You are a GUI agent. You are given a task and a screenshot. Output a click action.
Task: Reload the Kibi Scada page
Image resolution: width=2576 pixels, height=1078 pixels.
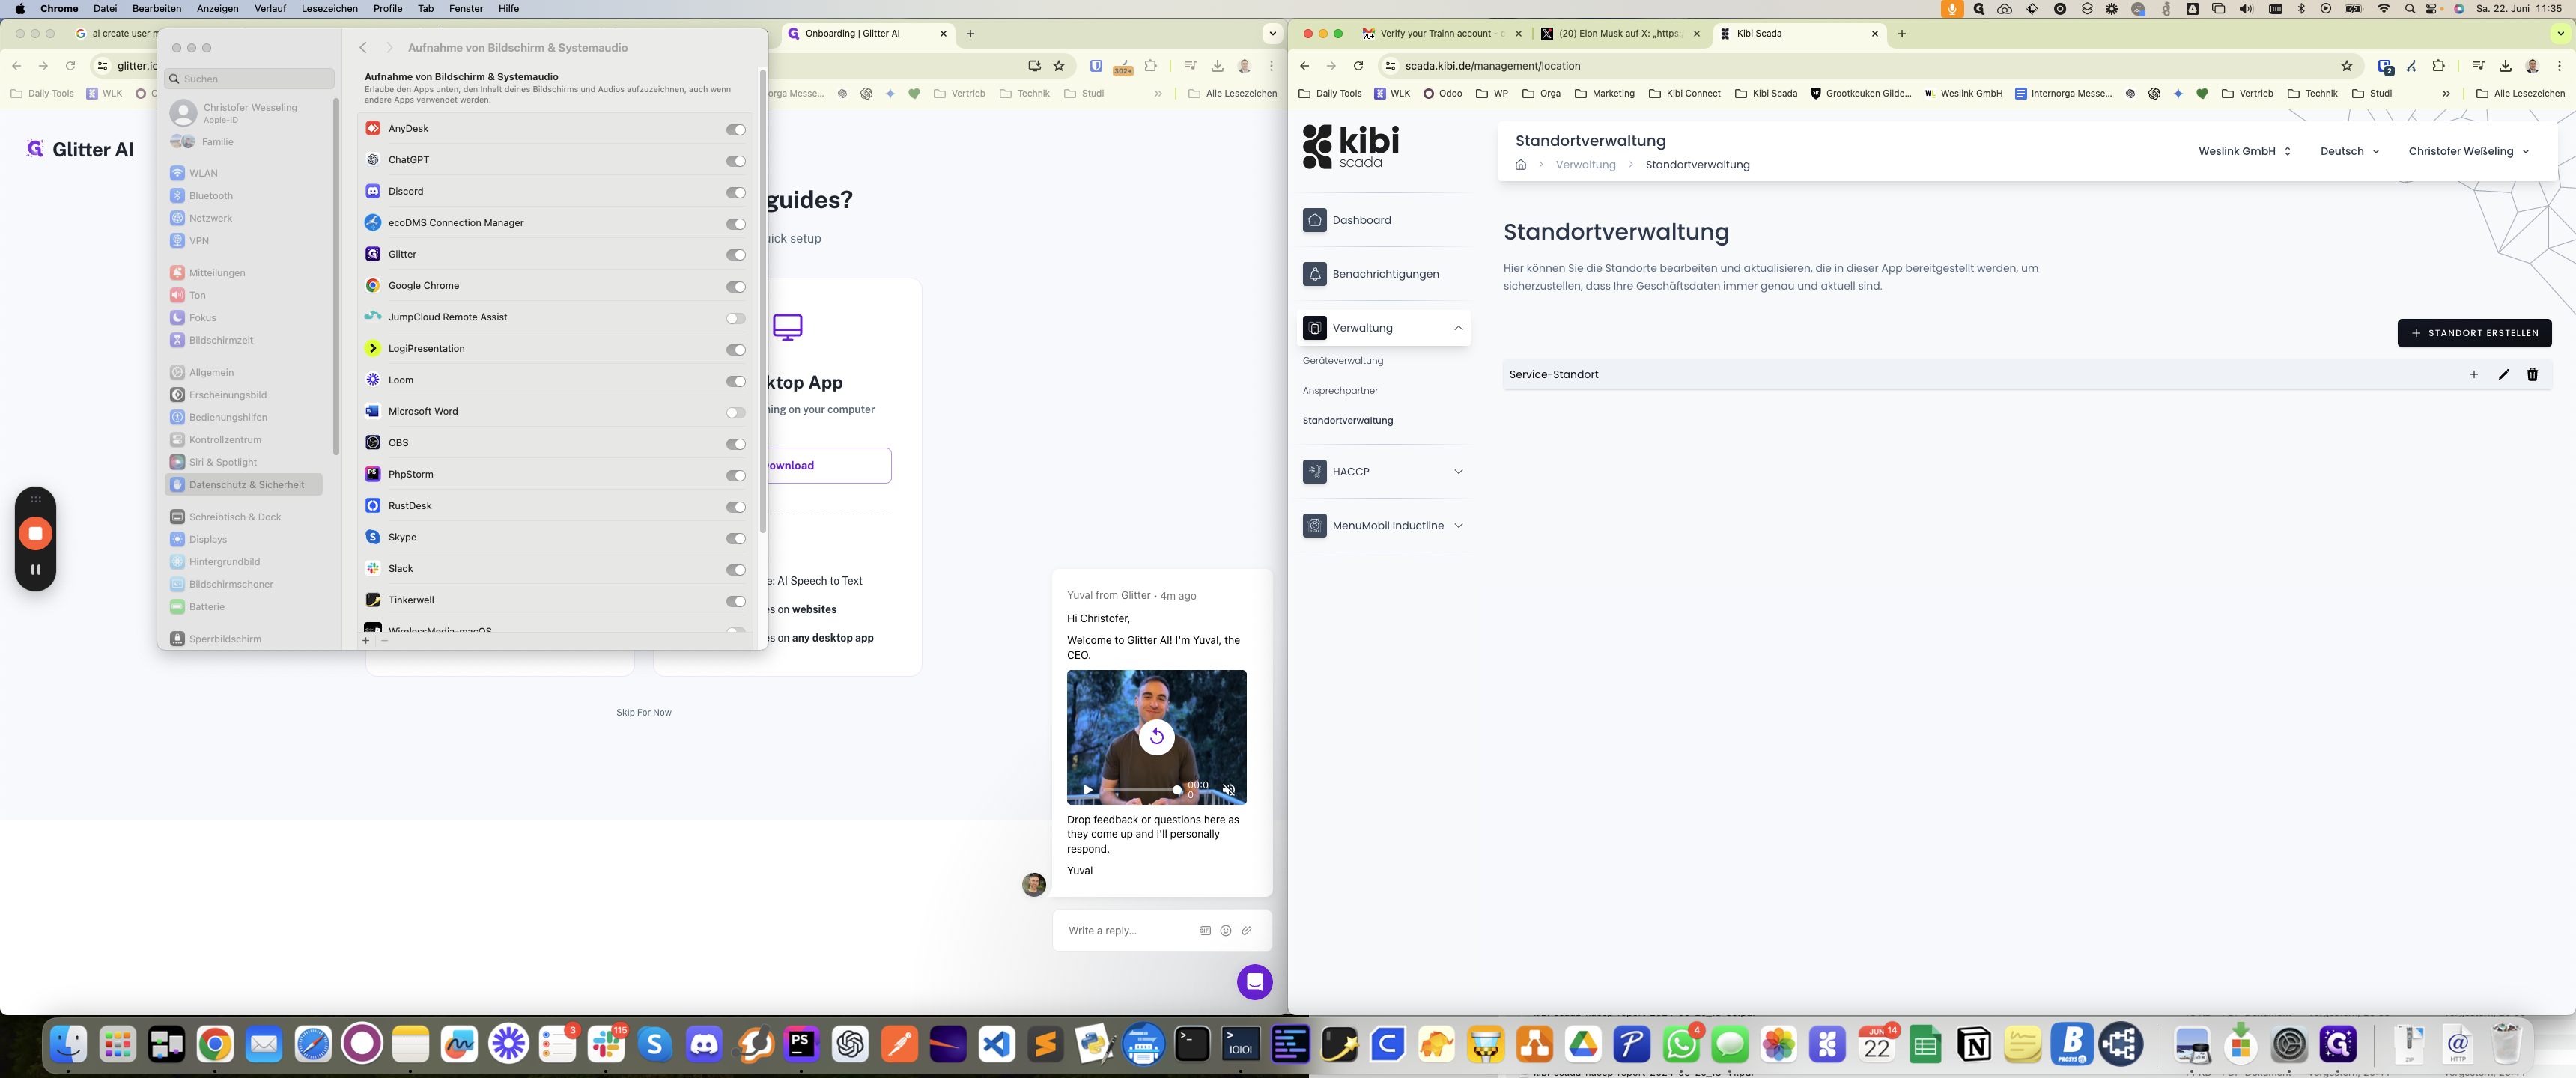1358,66
